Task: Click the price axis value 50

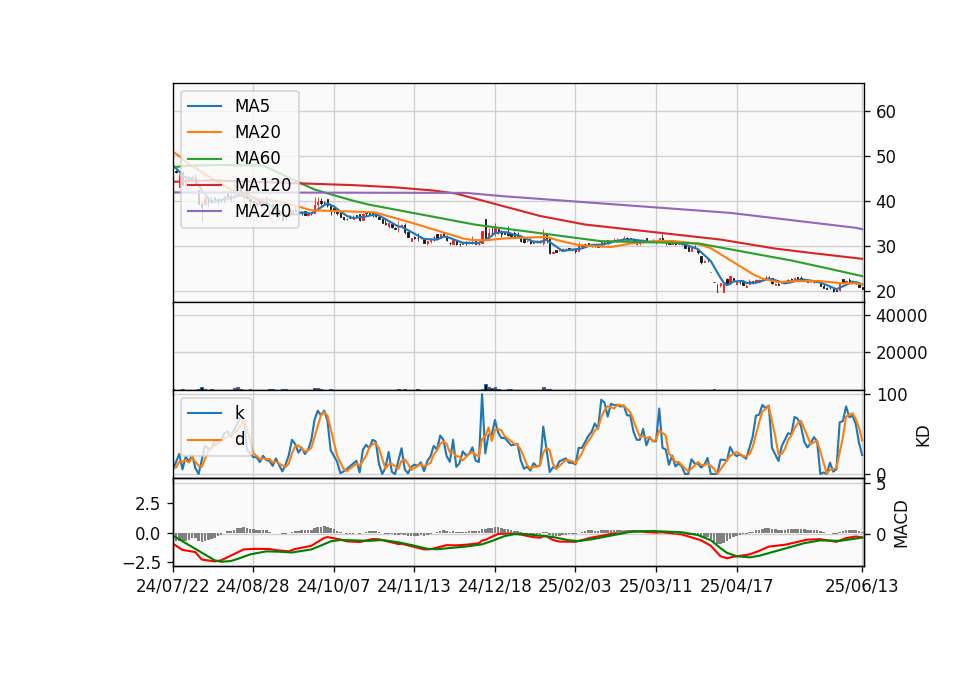Action: click(x=885, y=157)
